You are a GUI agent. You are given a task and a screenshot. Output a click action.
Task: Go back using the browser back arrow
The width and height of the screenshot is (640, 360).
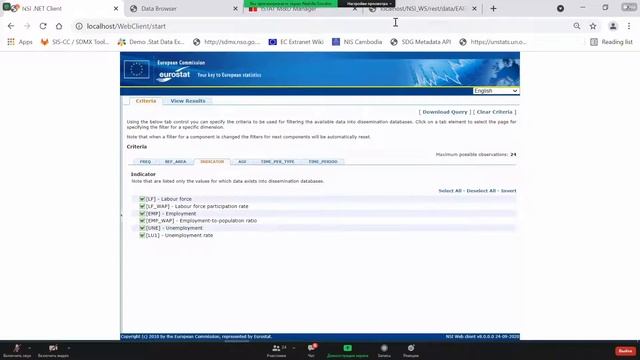(11, 26)
